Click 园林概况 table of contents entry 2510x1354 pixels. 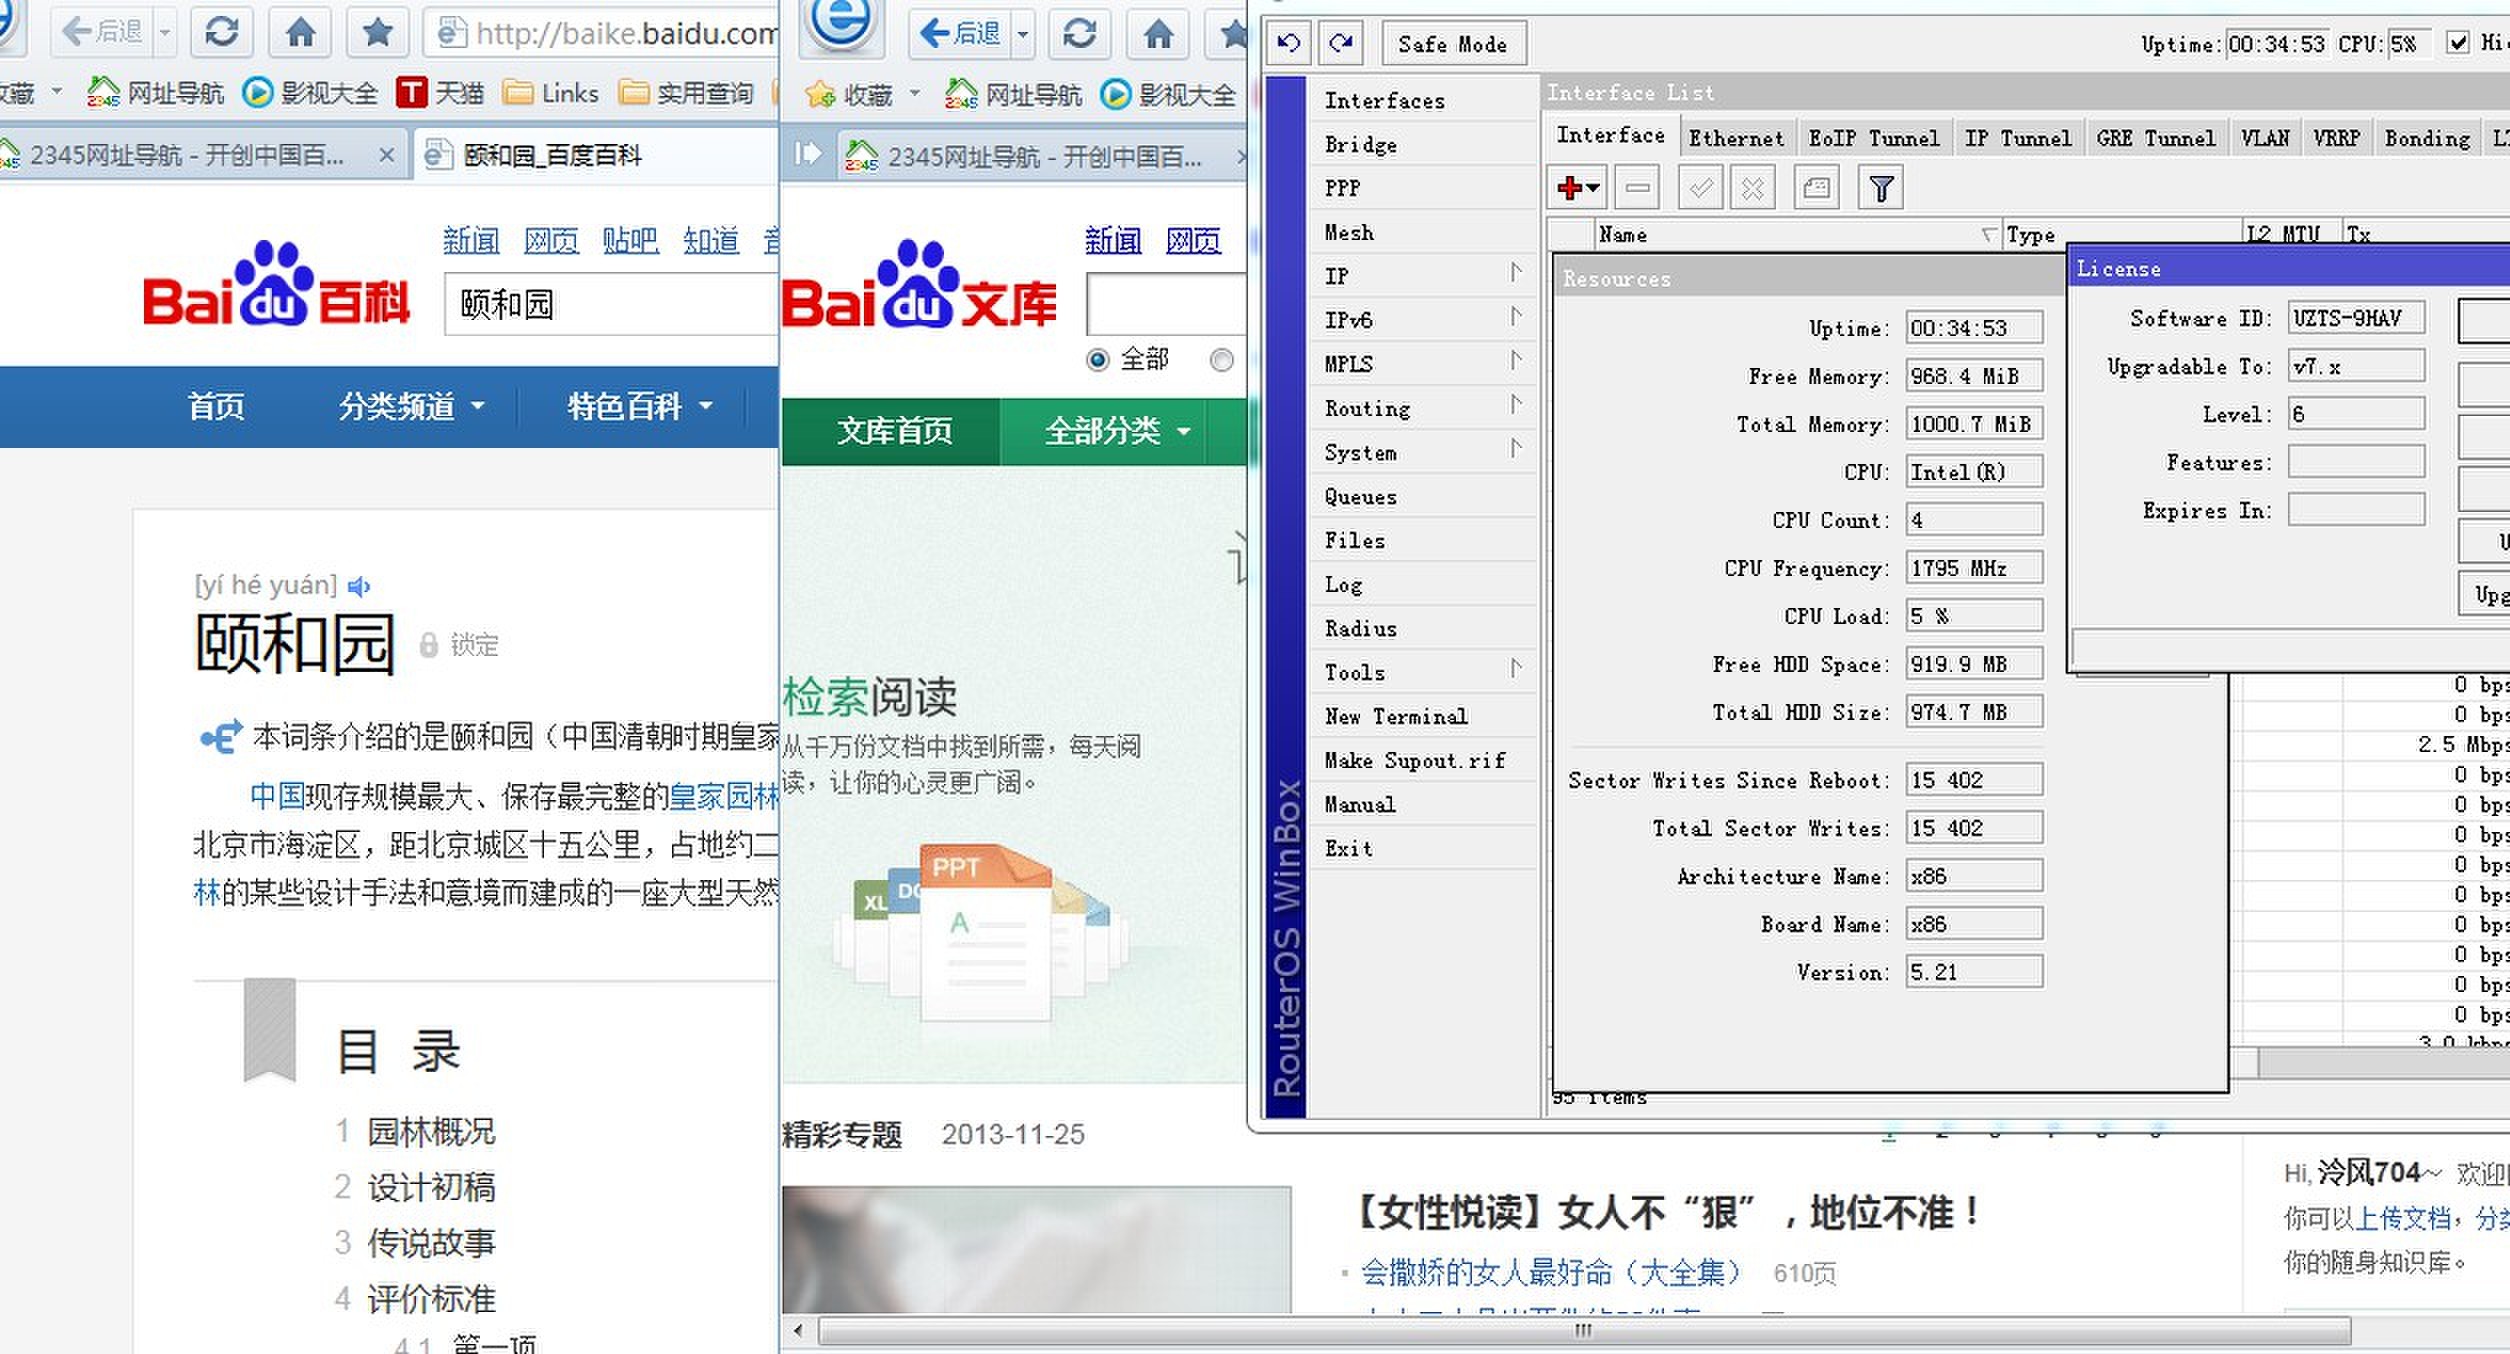[x=431, y=1132]
